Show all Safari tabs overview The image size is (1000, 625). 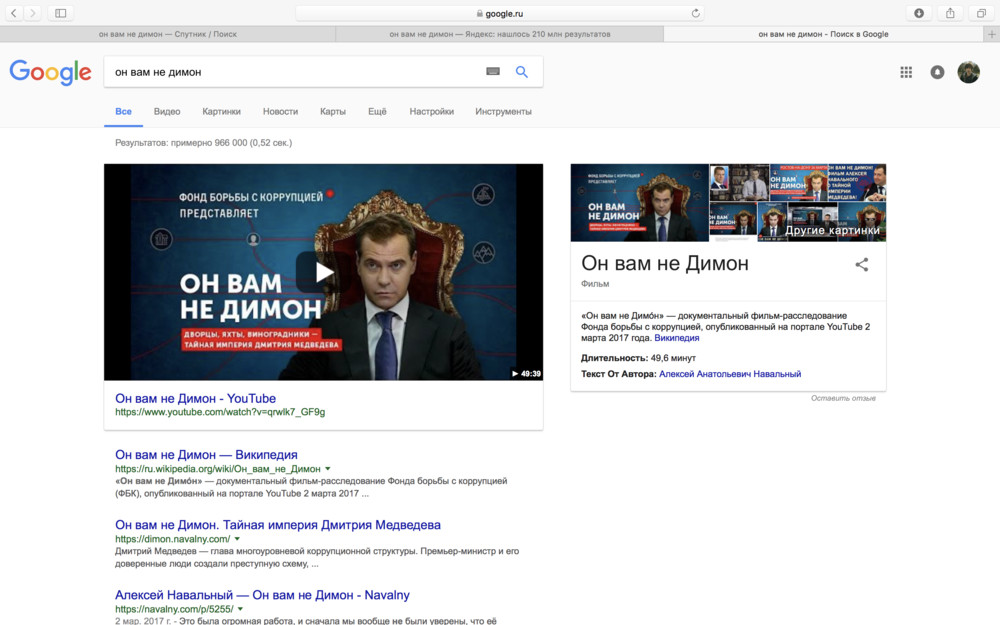coord(982,13)
